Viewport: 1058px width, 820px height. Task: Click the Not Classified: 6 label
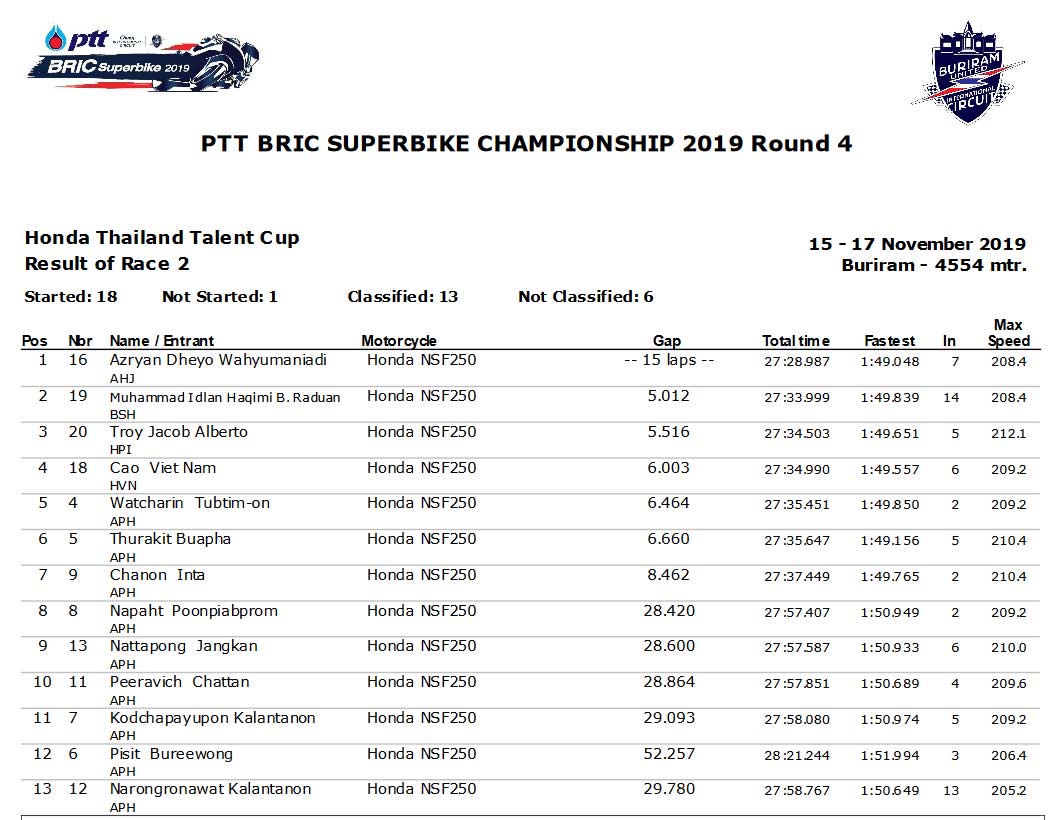(585, 296)
